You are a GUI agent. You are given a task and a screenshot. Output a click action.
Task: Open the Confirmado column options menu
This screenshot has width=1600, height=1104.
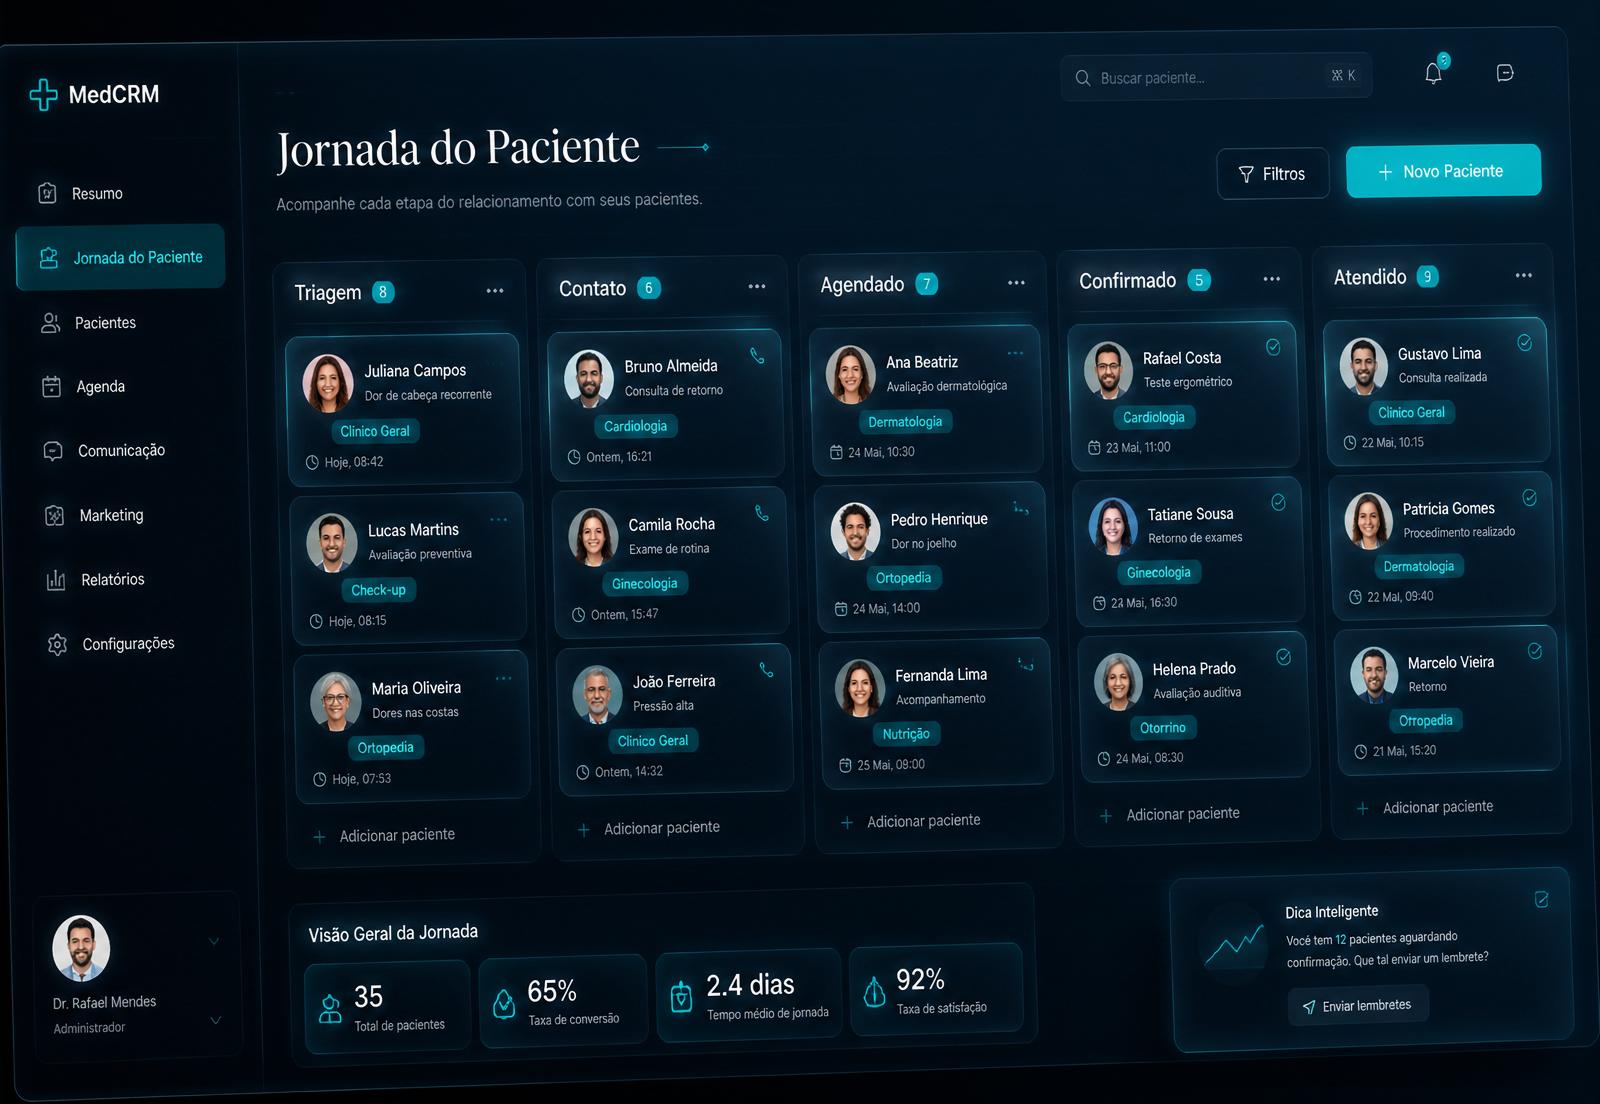tap(1272, 279)
